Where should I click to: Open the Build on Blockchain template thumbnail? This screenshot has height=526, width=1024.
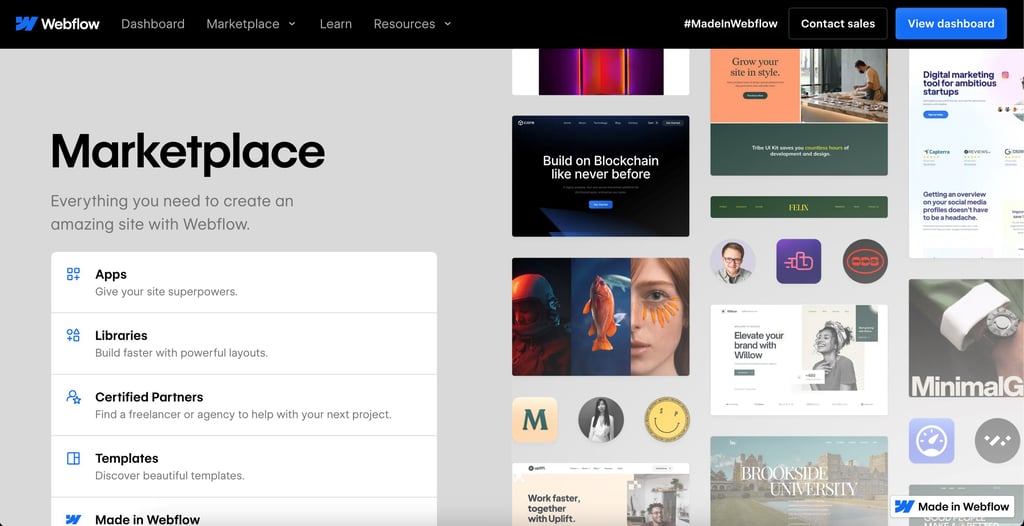pyautogui.click(x=601, y=176)
